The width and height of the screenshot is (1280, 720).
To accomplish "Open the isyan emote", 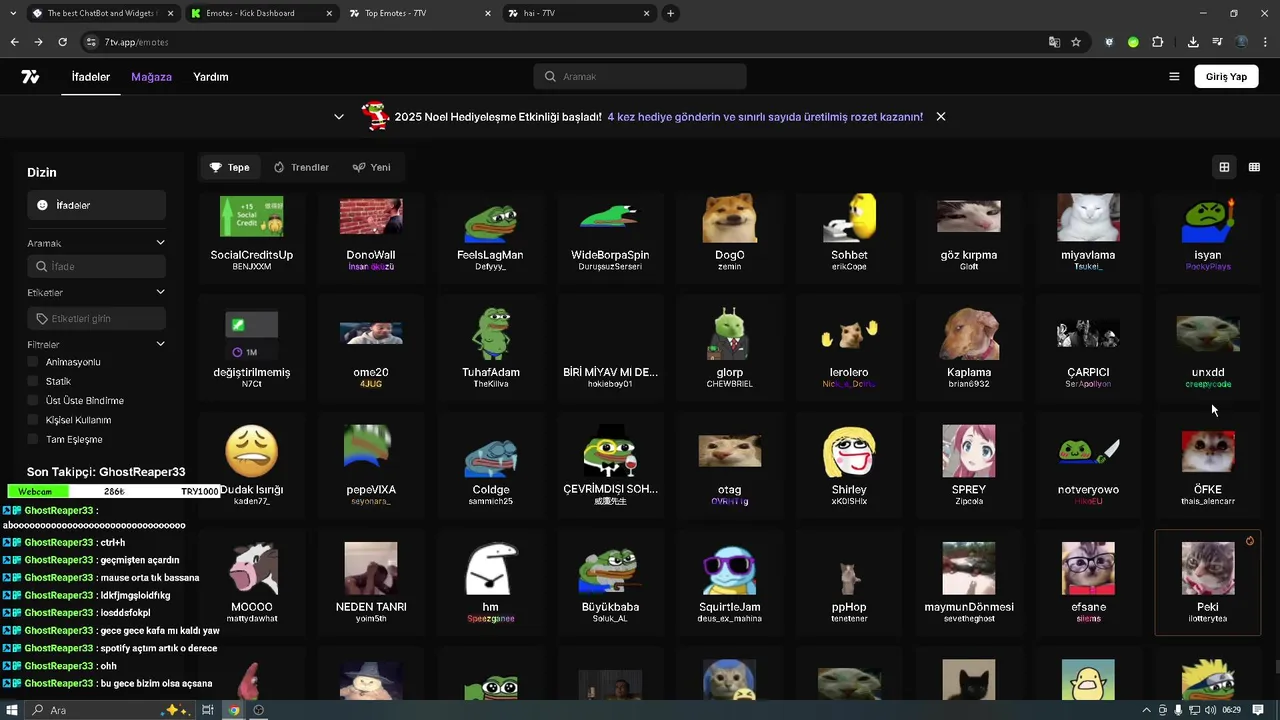I will [1208, 234].
